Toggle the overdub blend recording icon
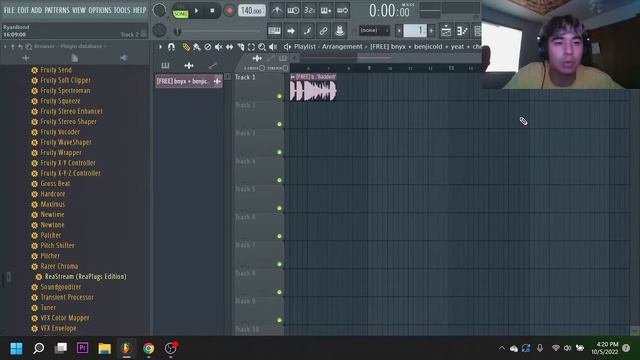This screenshot has height=360, width=640. tap(326, 10)
